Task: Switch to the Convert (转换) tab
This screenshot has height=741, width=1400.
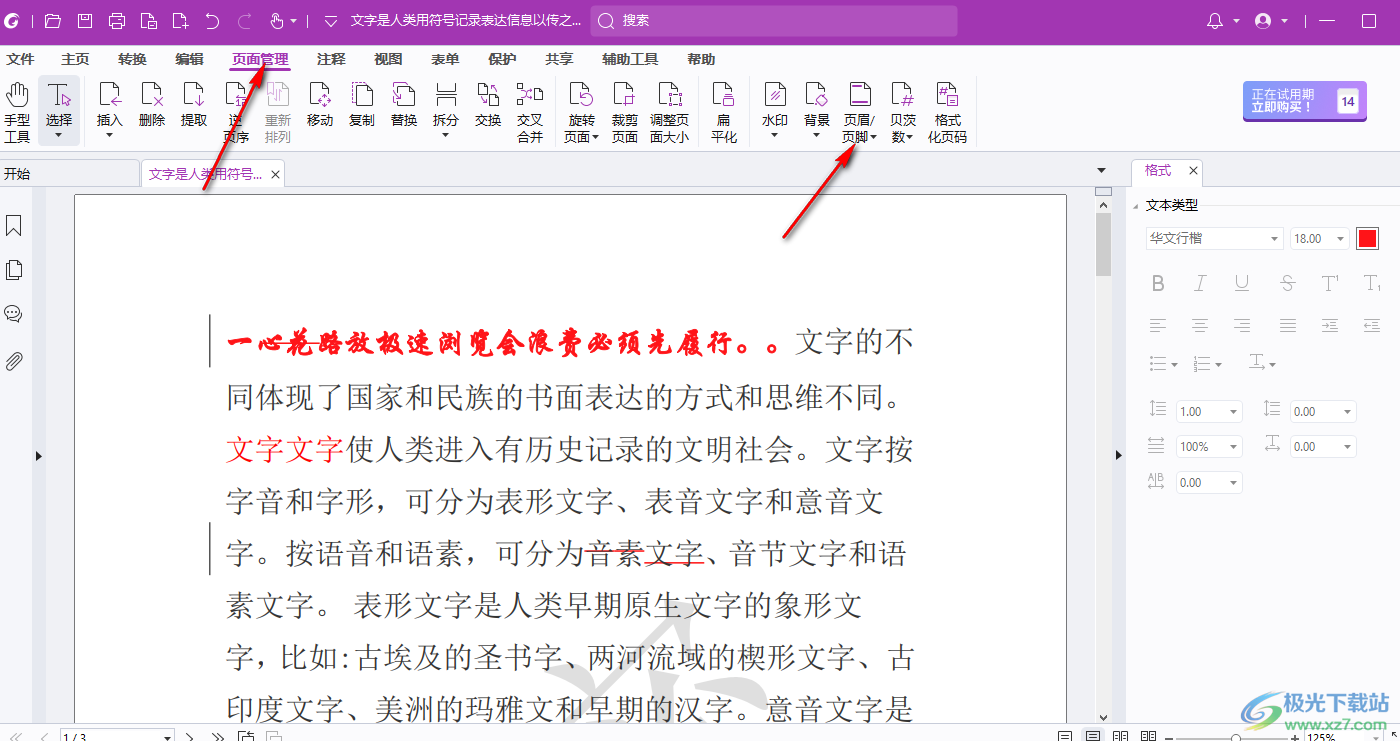Action: tap(132, 59)
